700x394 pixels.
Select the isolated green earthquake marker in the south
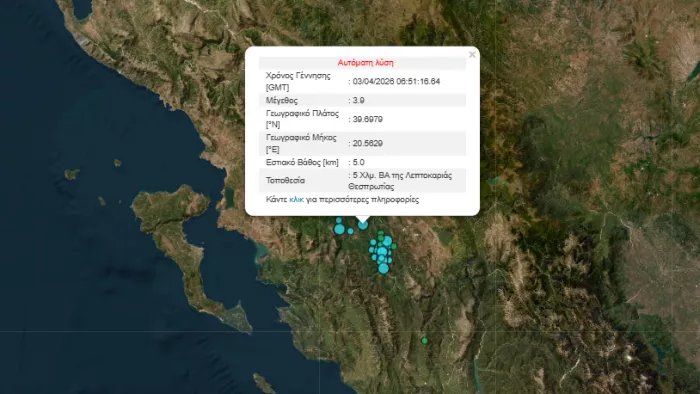tap(425, 340)
